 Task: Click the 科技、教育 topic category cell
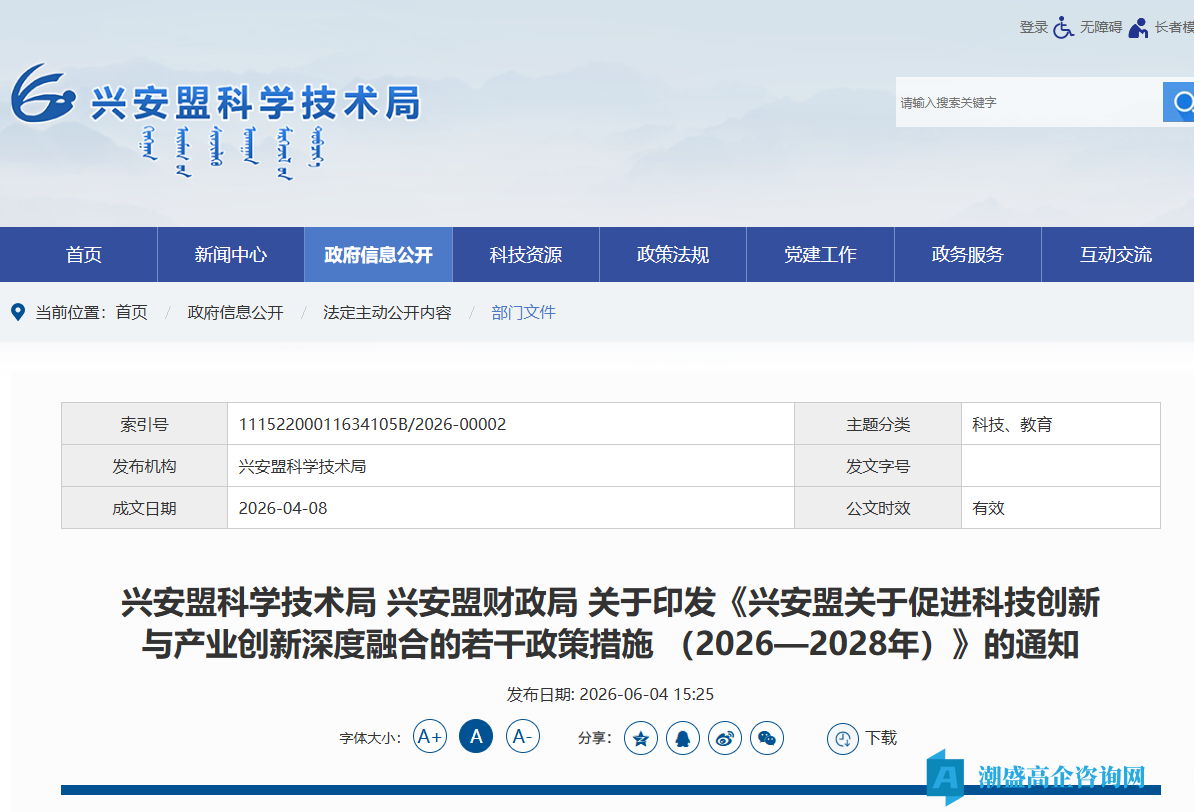tap(1061, 424)
